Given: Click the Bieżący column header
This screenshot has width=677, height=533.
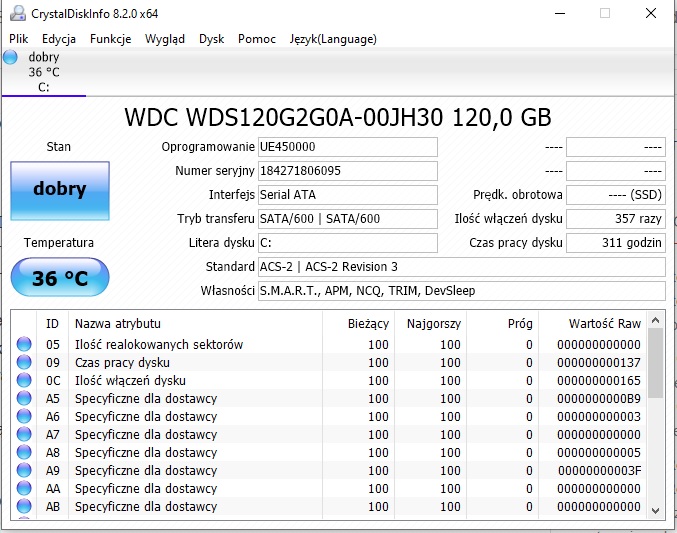Looking at the screenshot, I should pyautogui.click(x=358, y=324).
